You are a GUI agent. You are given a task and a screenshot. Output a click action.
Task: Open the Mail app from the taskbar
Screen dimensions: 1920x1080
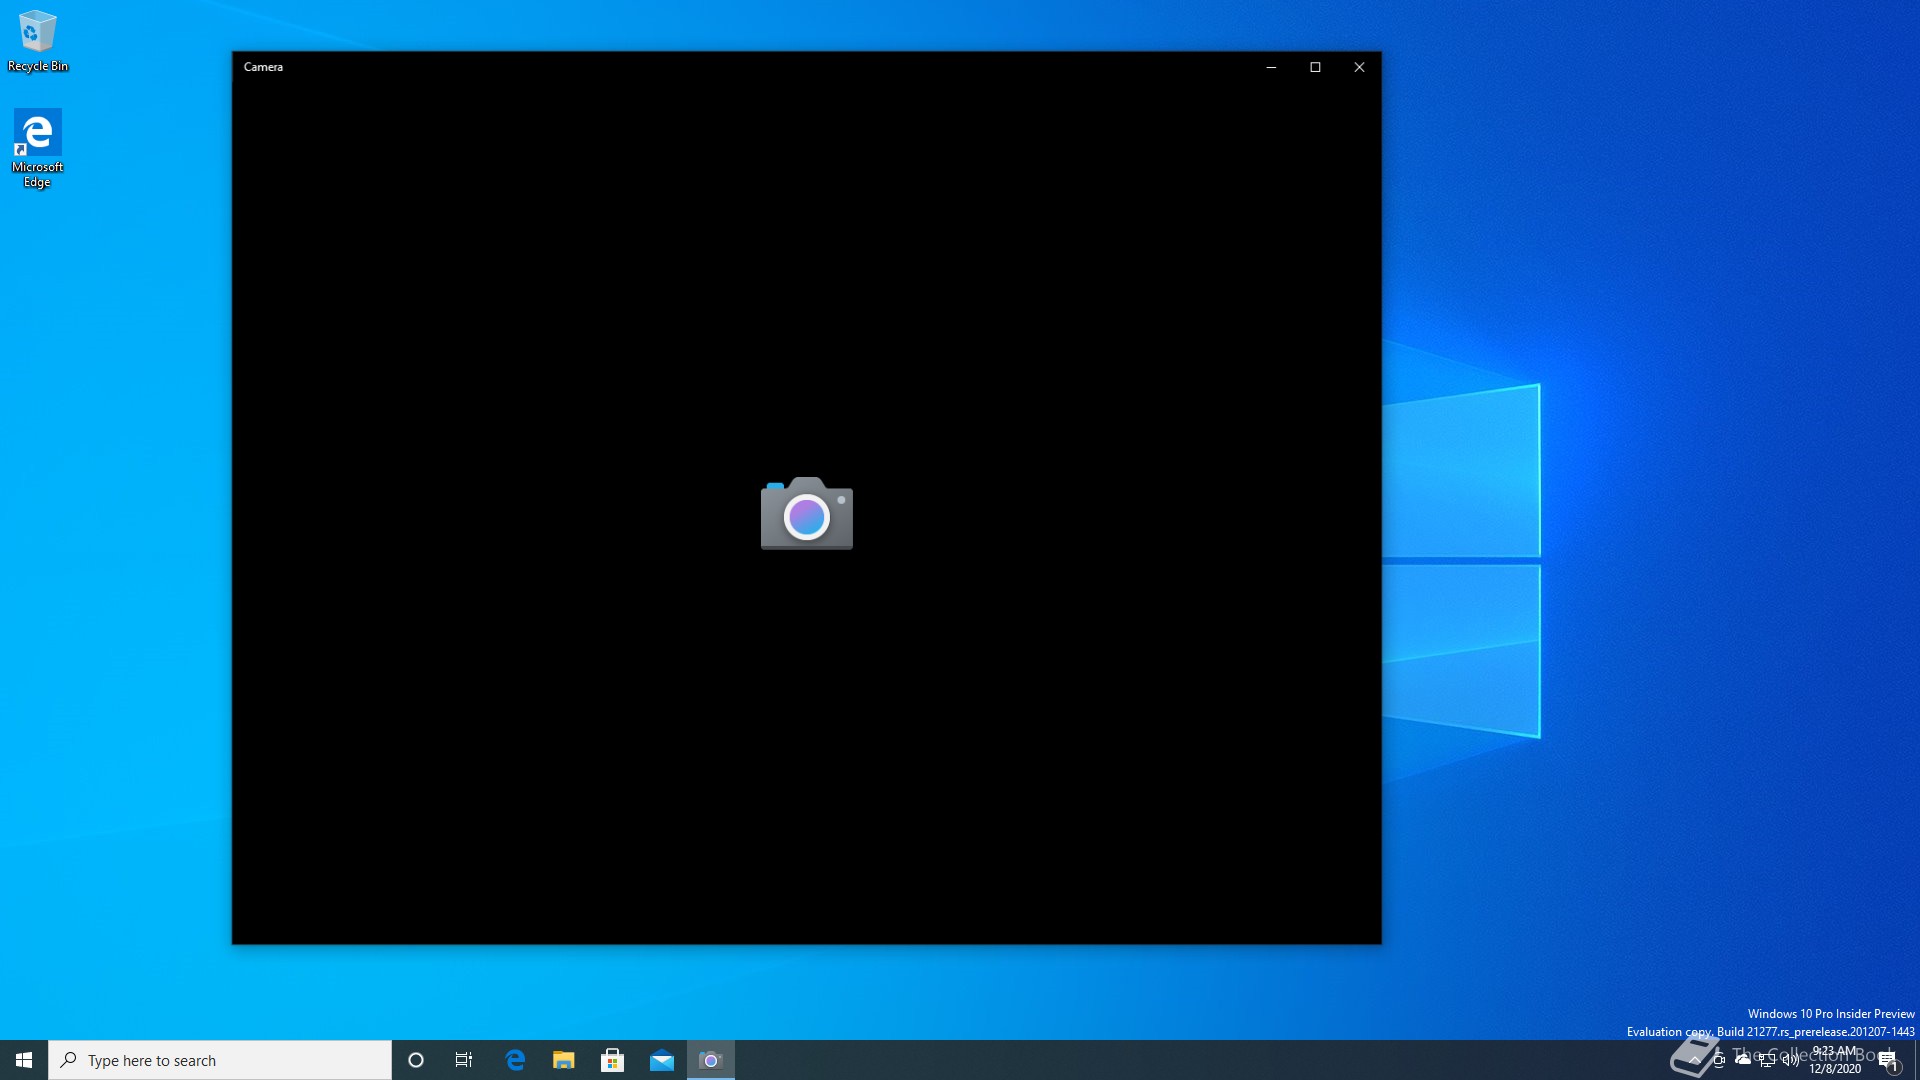pos(662,1060)
